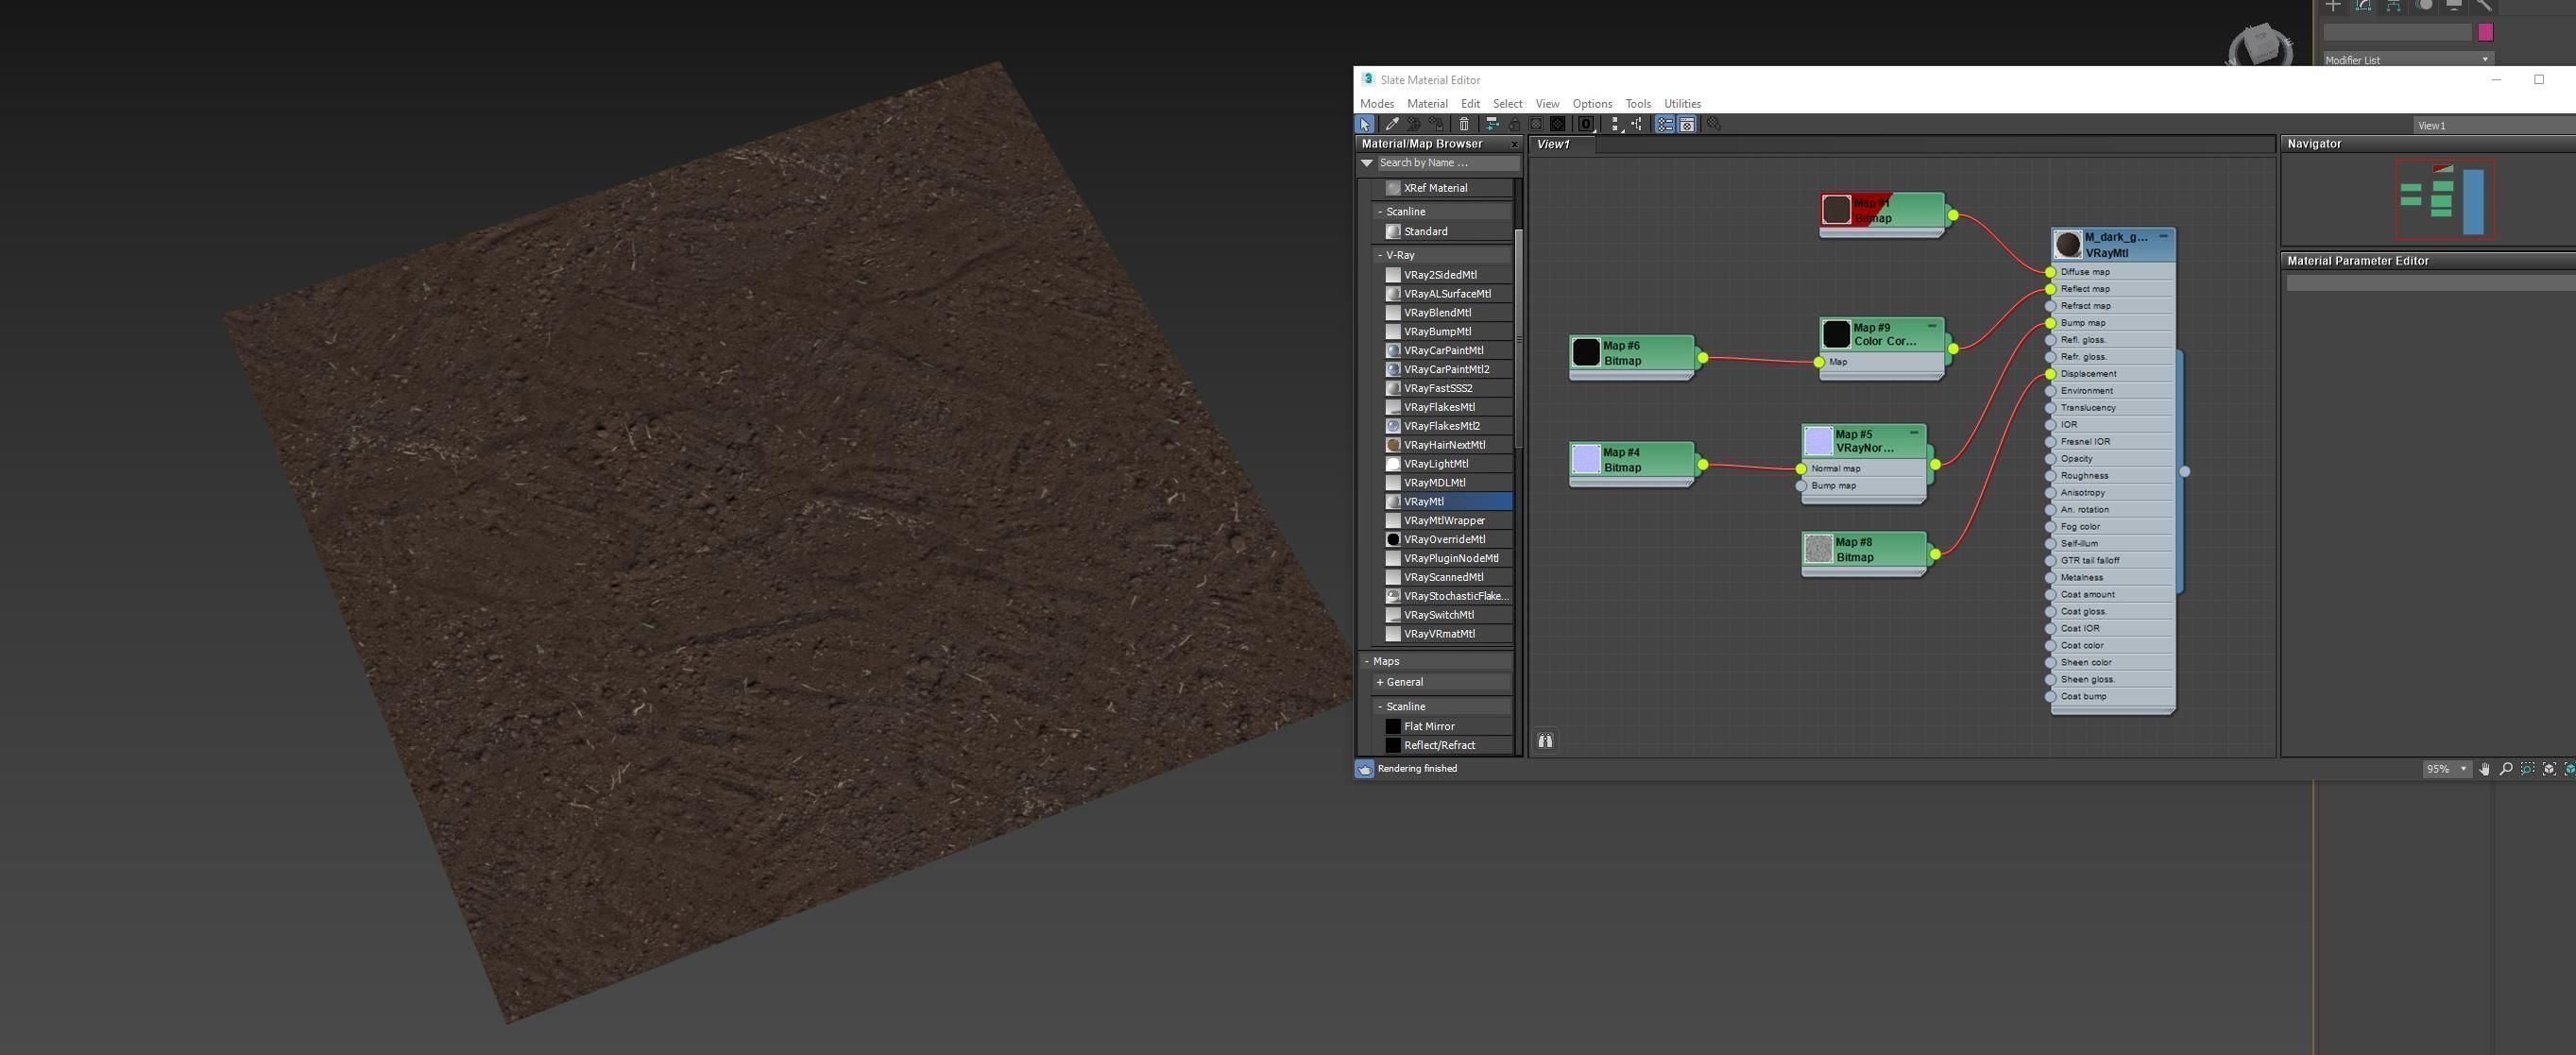Toggle Parameter Editor panel icon
Image resolution: width=2576 pixels, height=1055 pixels.
tap(1687, 124)
